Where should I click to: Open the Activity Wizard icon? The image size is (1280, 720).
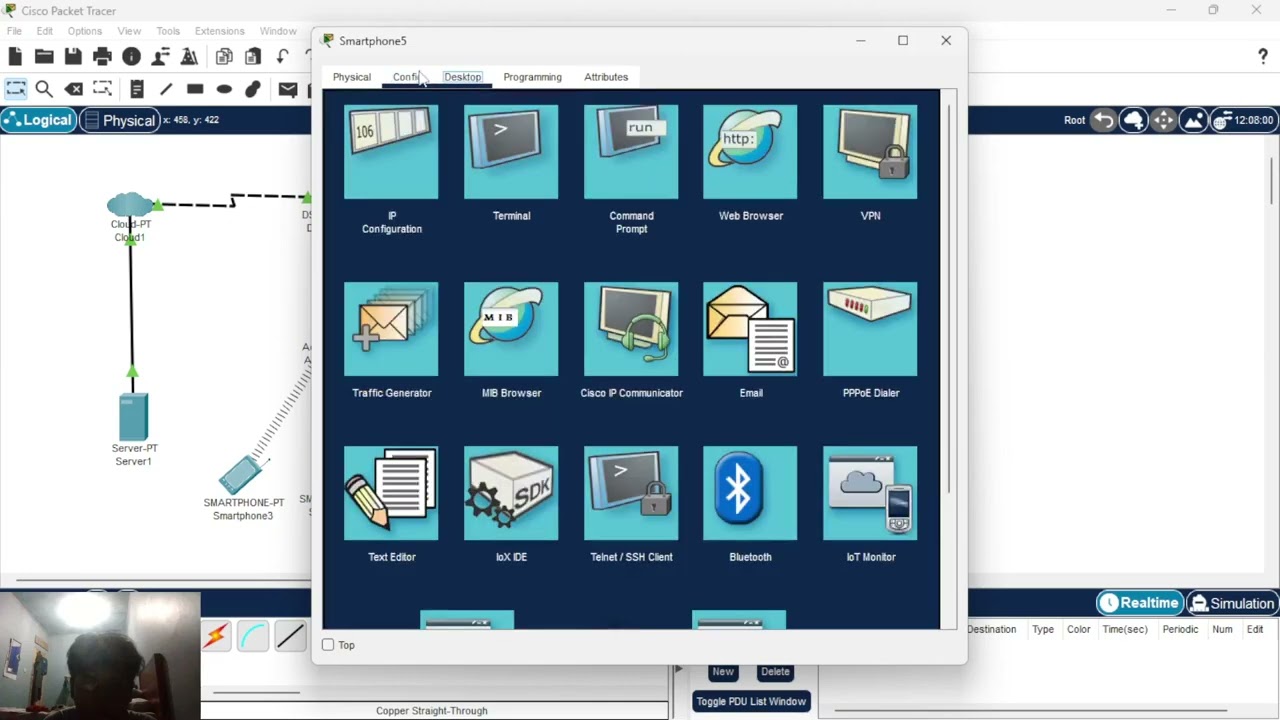(160, 57)
